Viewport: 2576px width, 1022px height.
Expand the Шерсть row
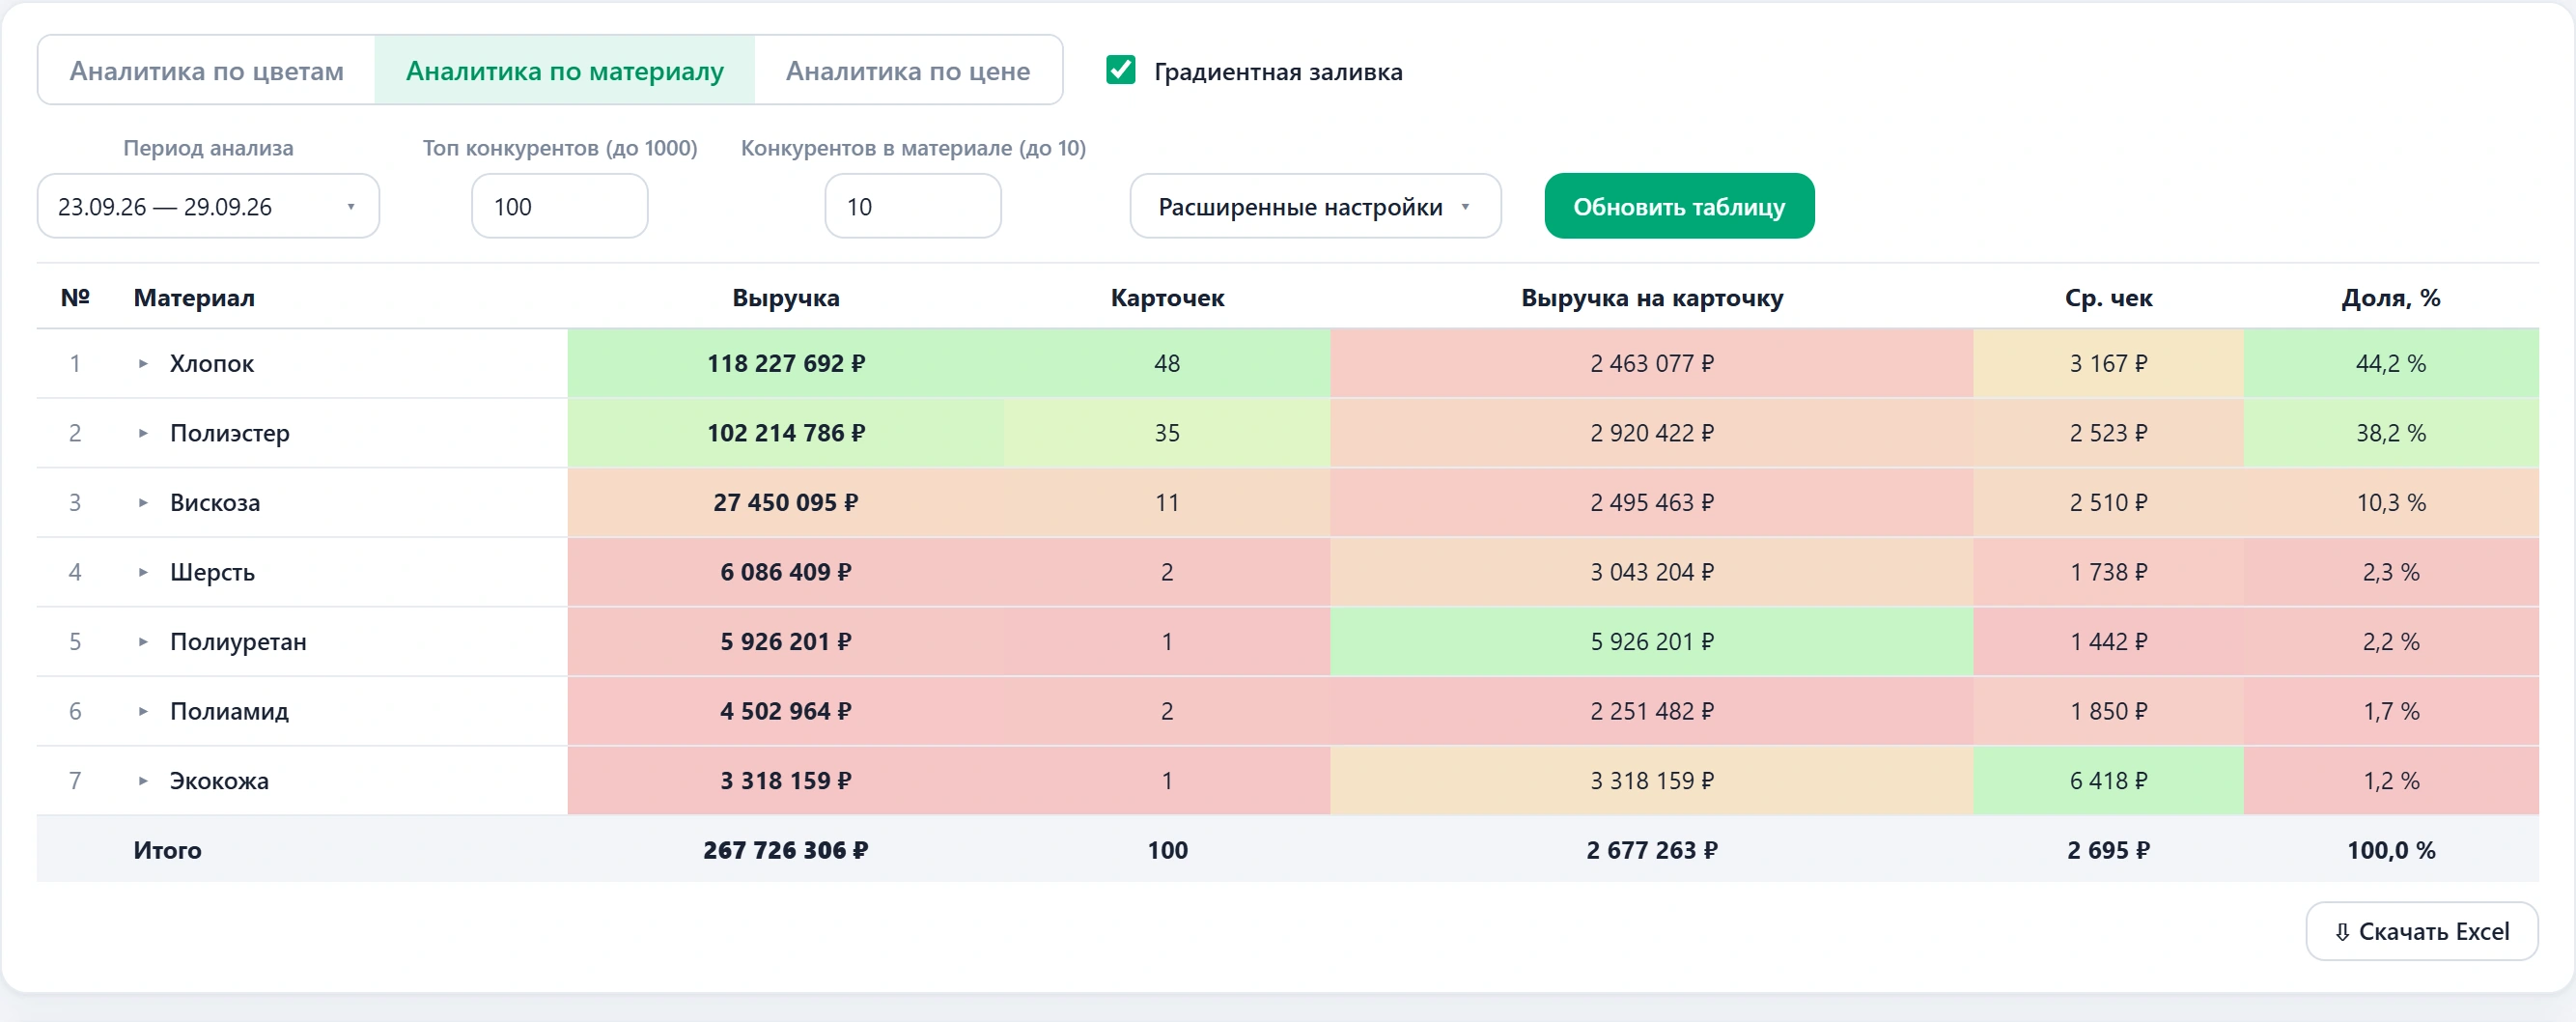tap(143, 572)
